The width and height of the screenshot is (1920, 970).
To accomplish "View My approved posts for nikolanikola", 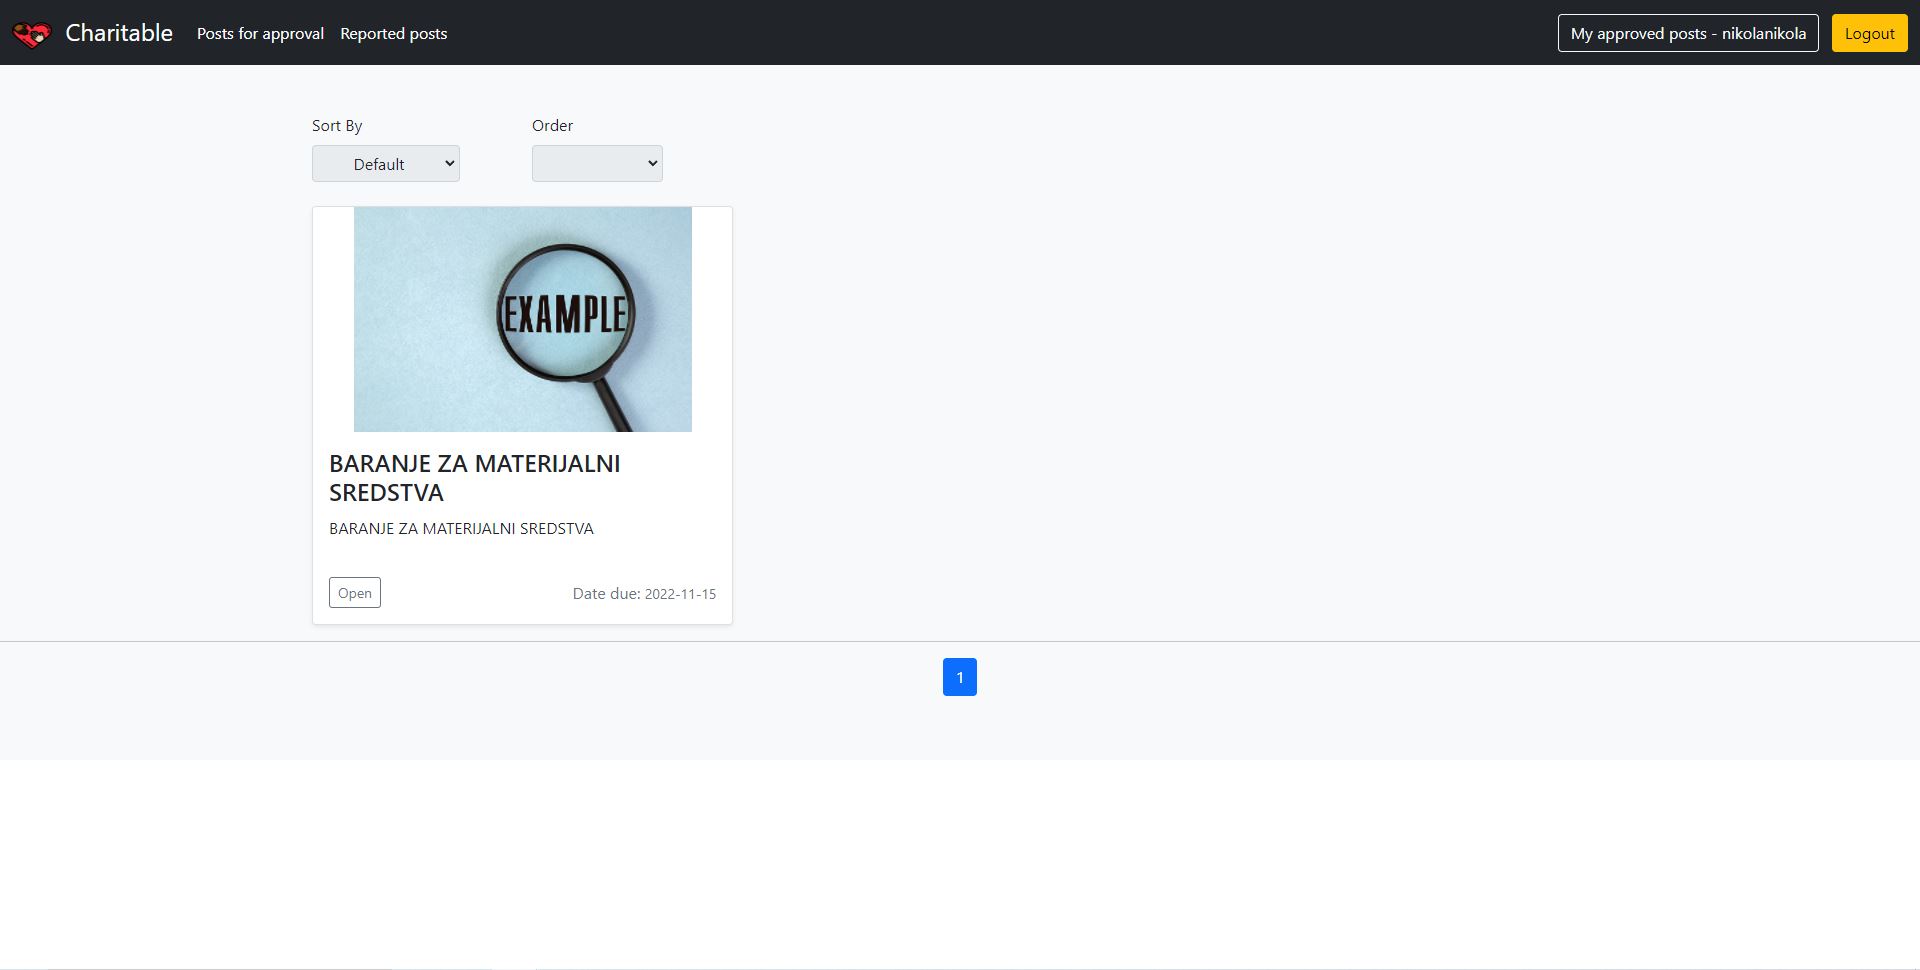I will tap(1687, 33).
